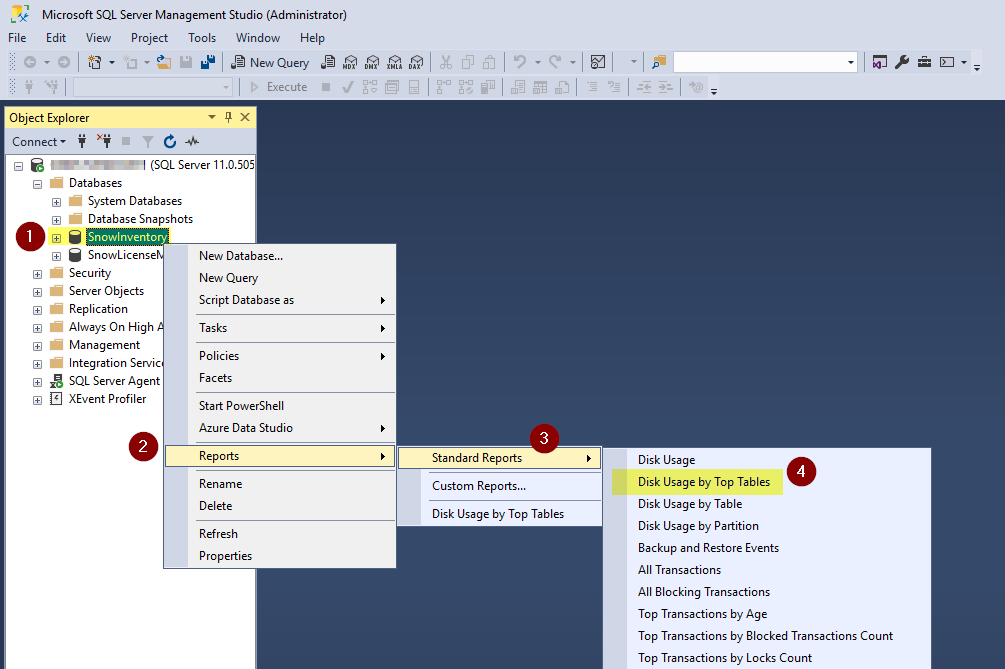Viewport: 1005px width, 669px height.
Task: Click the Filter icon in Object Explorer
Action: 147,141
